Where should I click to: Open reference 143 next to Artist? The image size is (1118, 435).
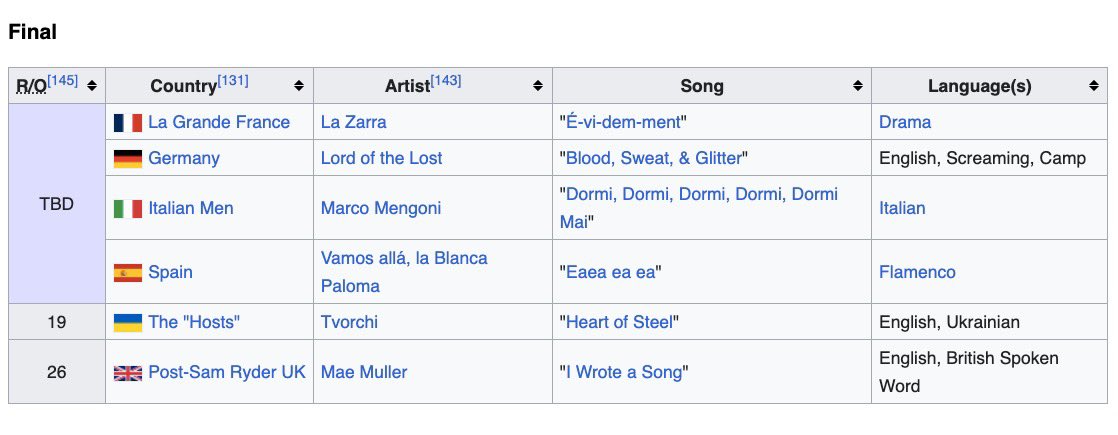[x=446, y=80]
